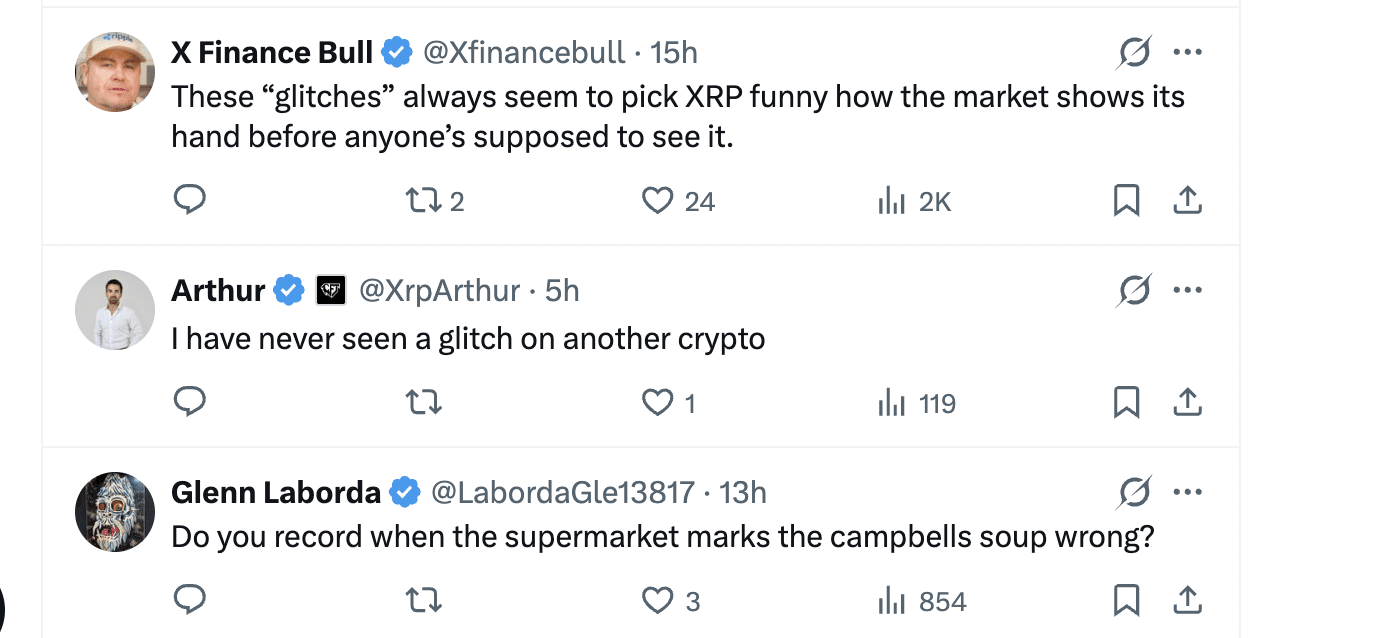
Task: Open @Xfinancebull's profile via username
Action: (526, 52)
